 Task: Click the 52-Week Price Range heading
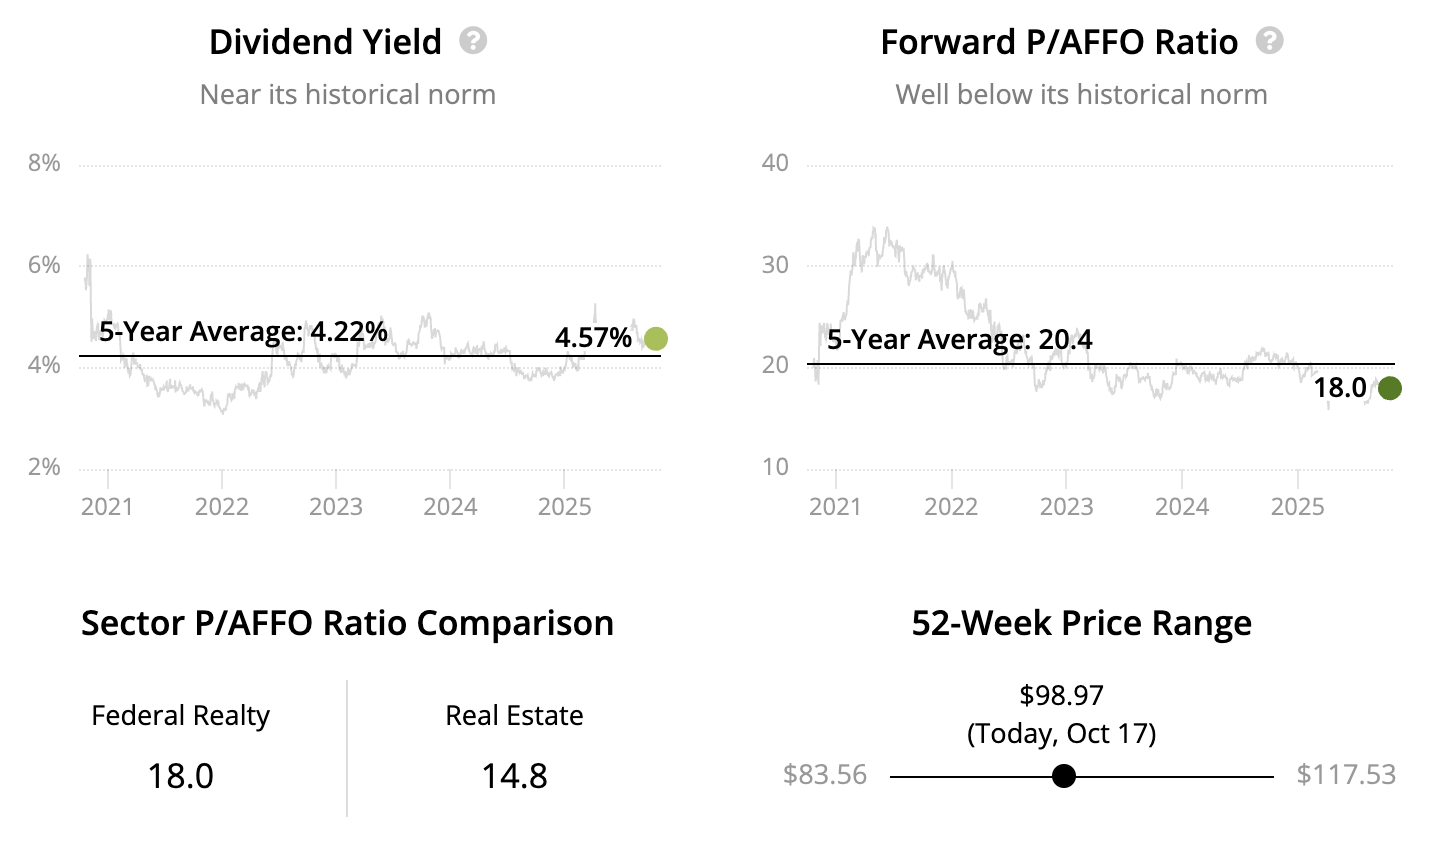click(x=1081, y=623)
